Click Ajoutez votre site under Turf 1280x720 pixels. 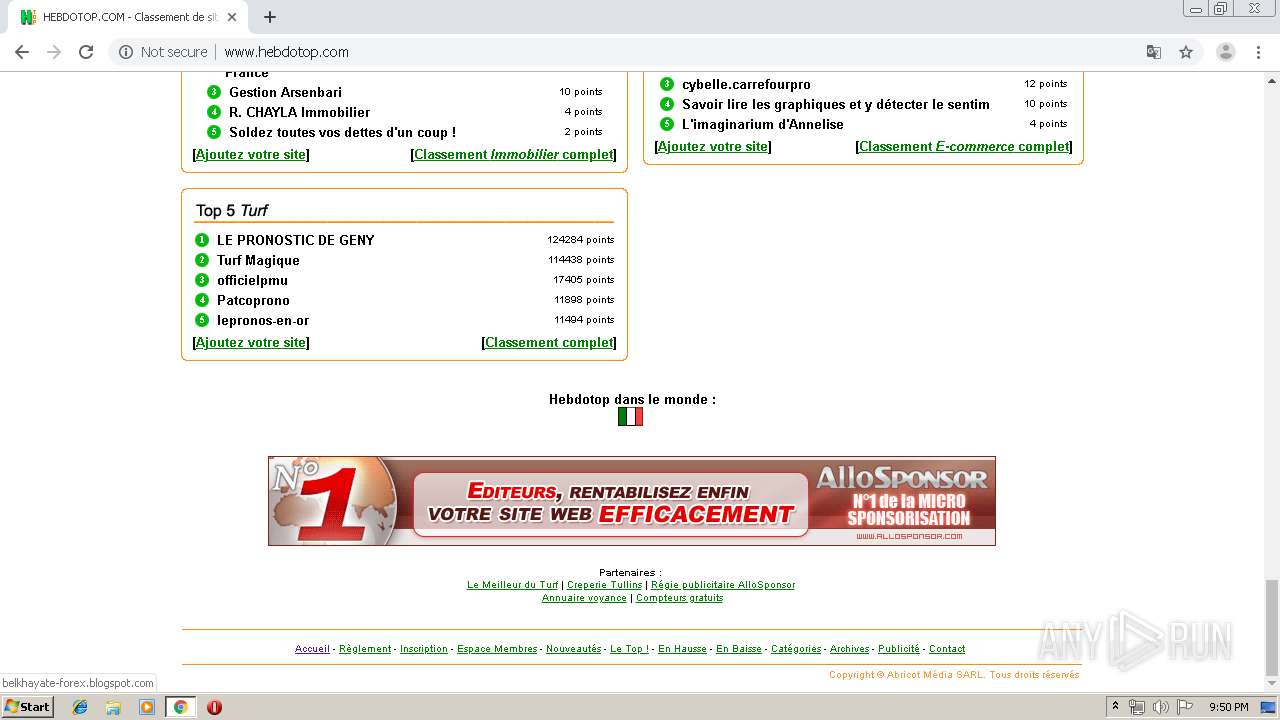pyautogui.click(x=251, y=342)
